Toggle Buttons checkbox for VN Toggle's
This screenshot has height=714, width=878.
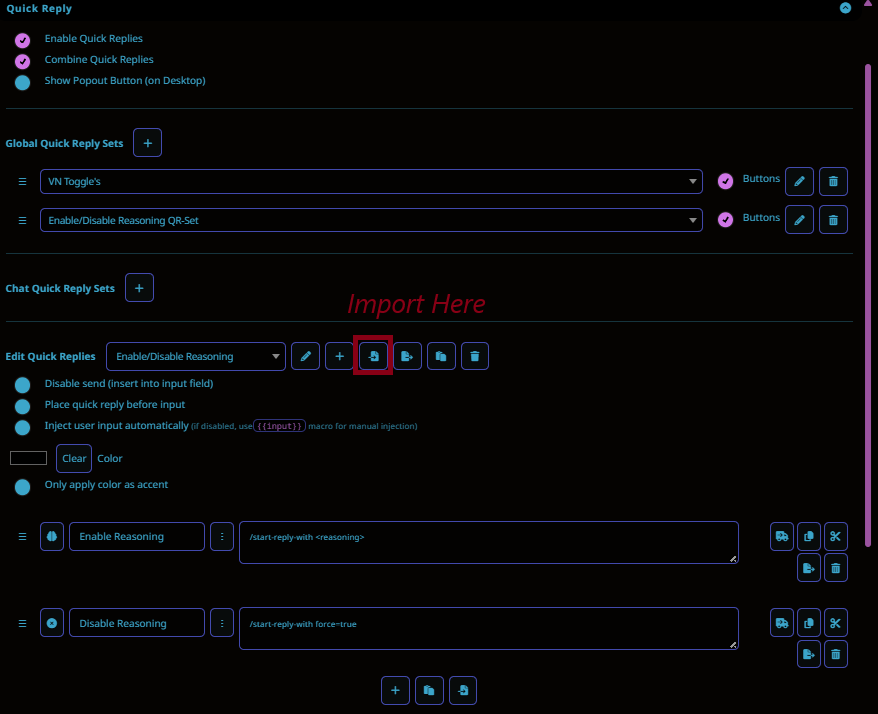click(x=726, y=181)
